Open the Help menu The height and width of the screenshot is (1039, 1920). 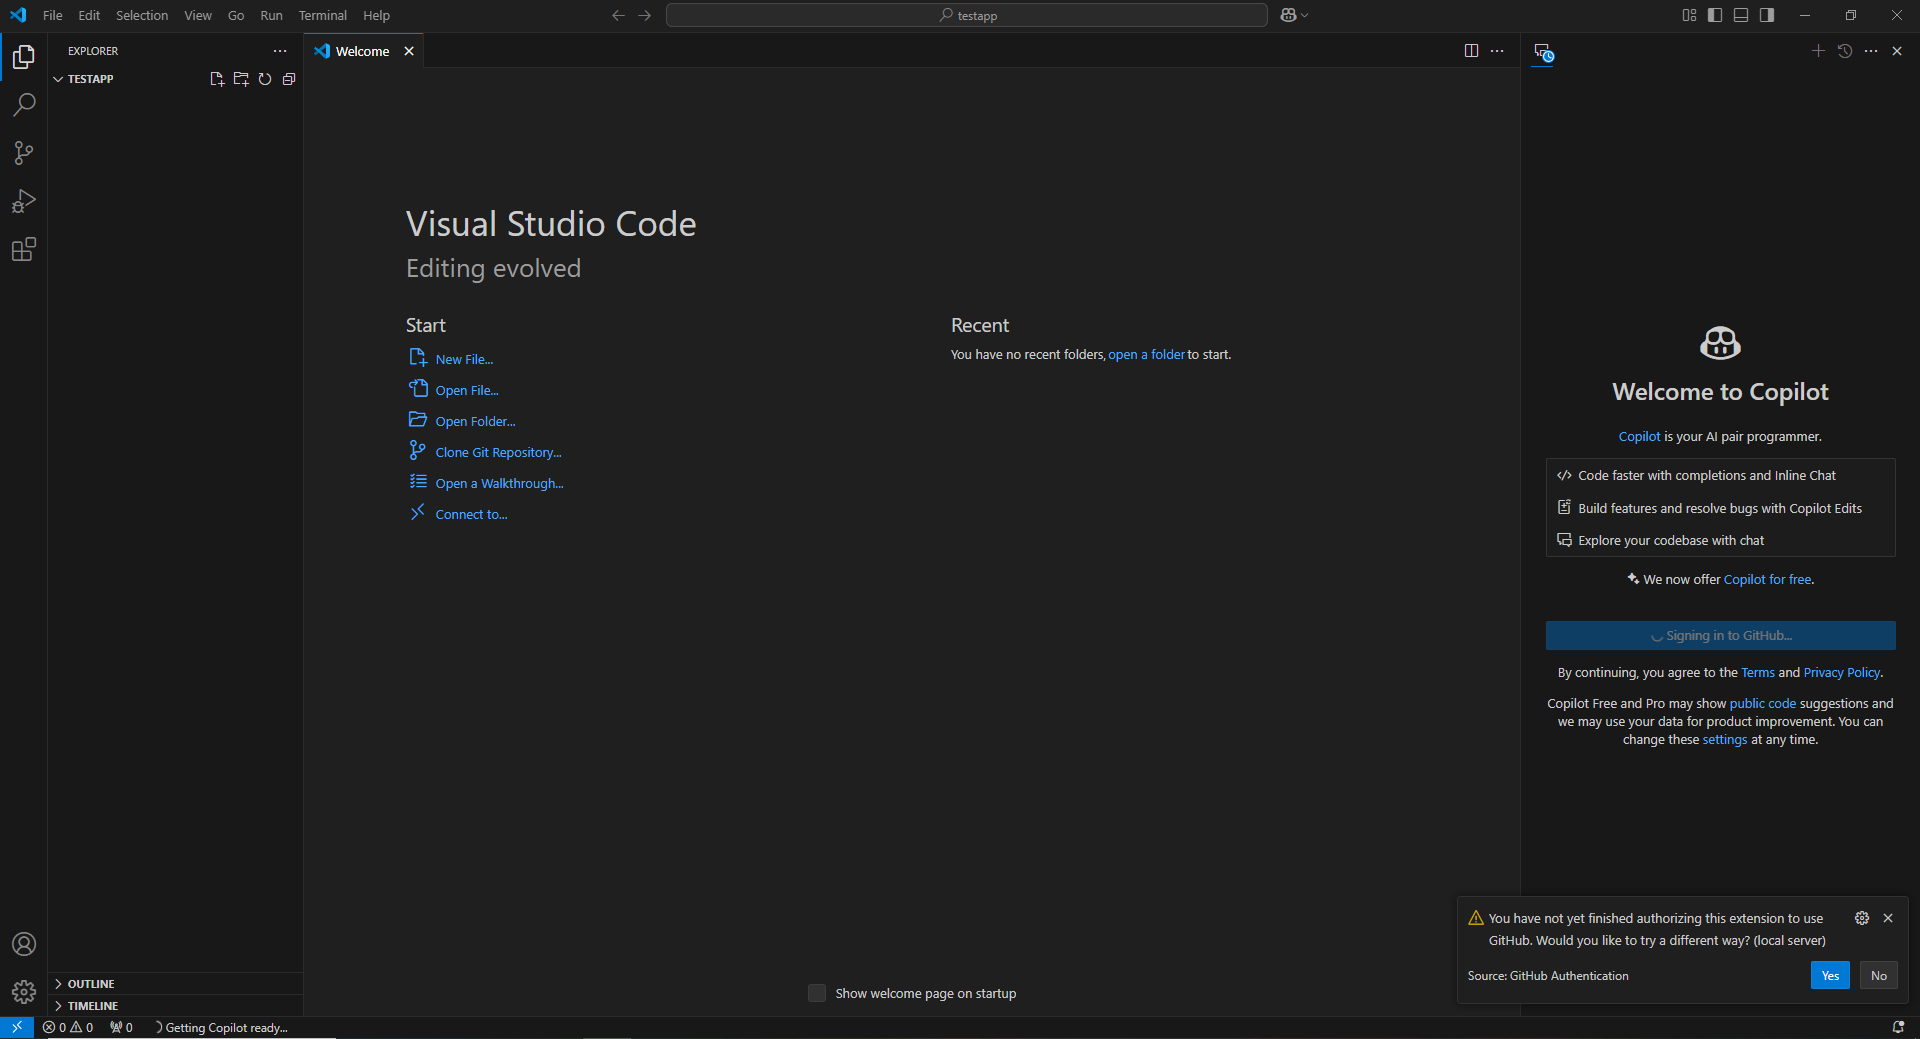(x=376, y=15)
